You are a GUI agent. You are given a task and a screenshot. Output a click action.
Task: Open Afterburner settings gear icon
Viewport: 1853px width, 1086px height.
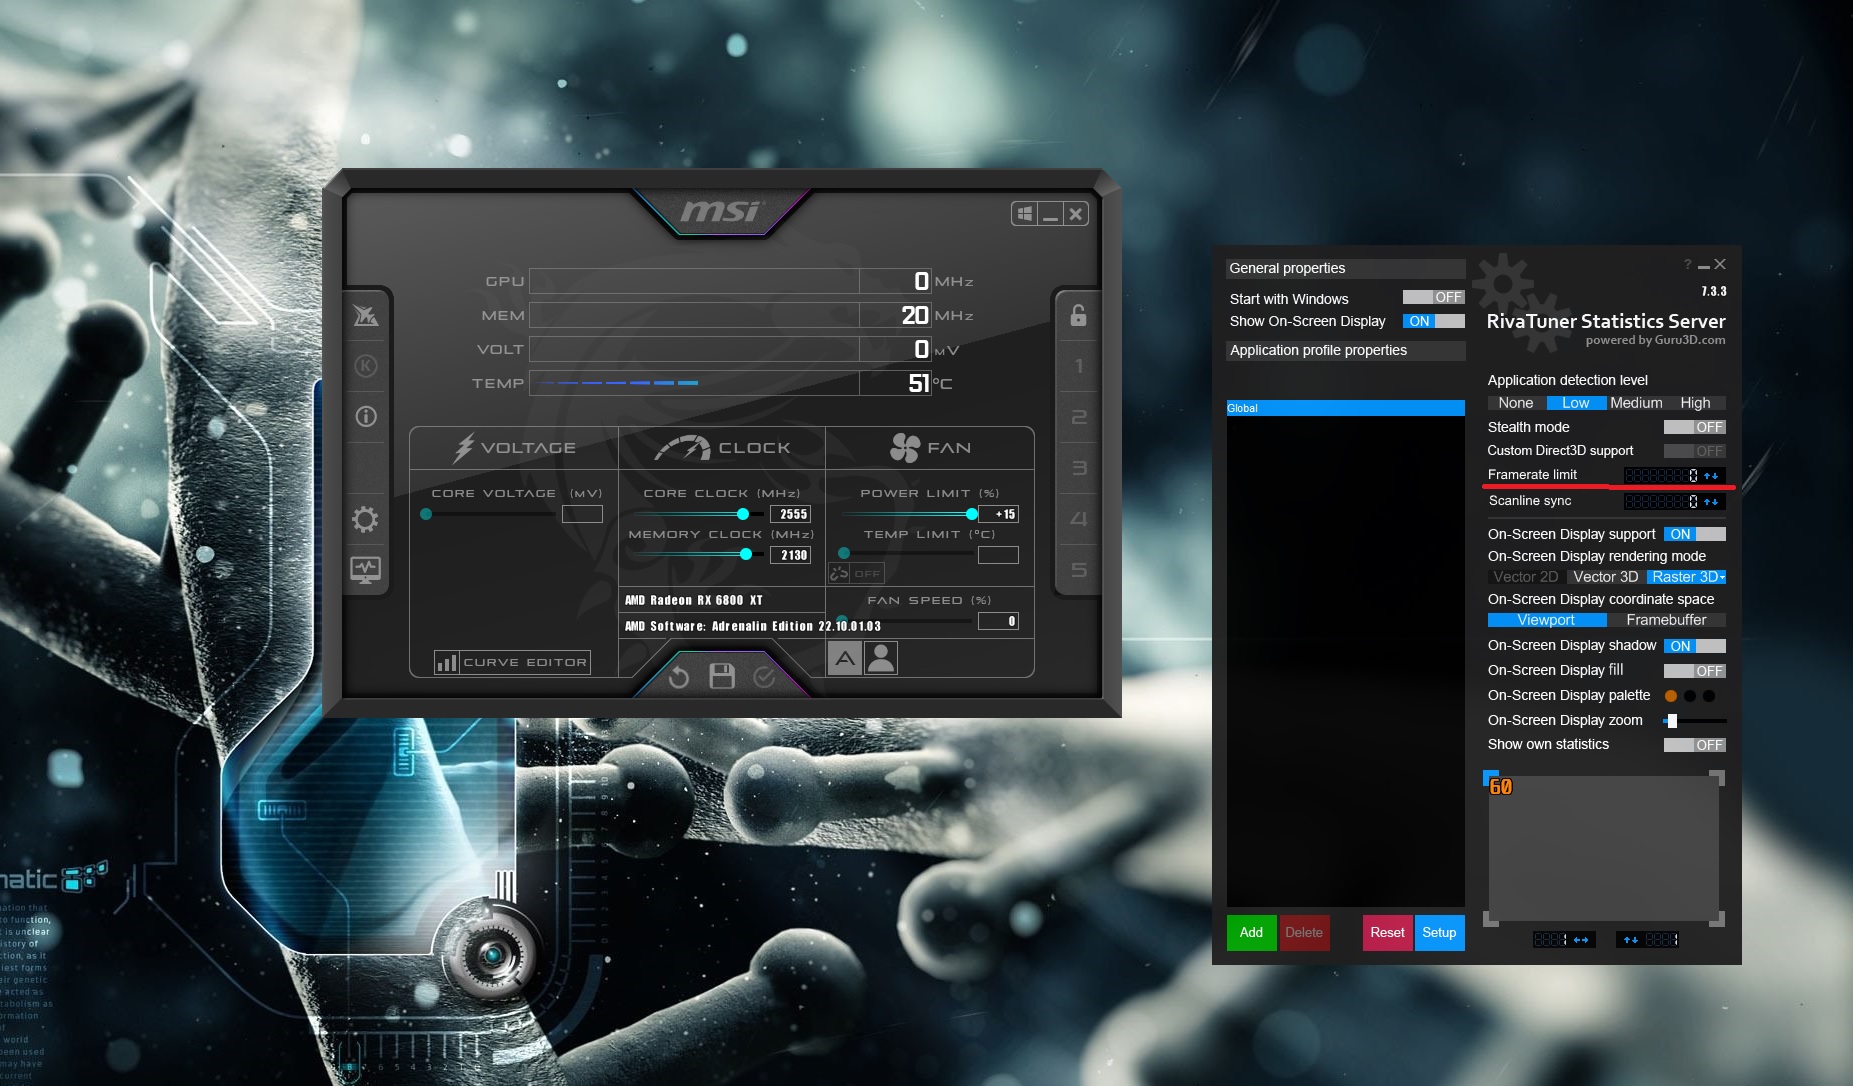(x=365, y=519)
